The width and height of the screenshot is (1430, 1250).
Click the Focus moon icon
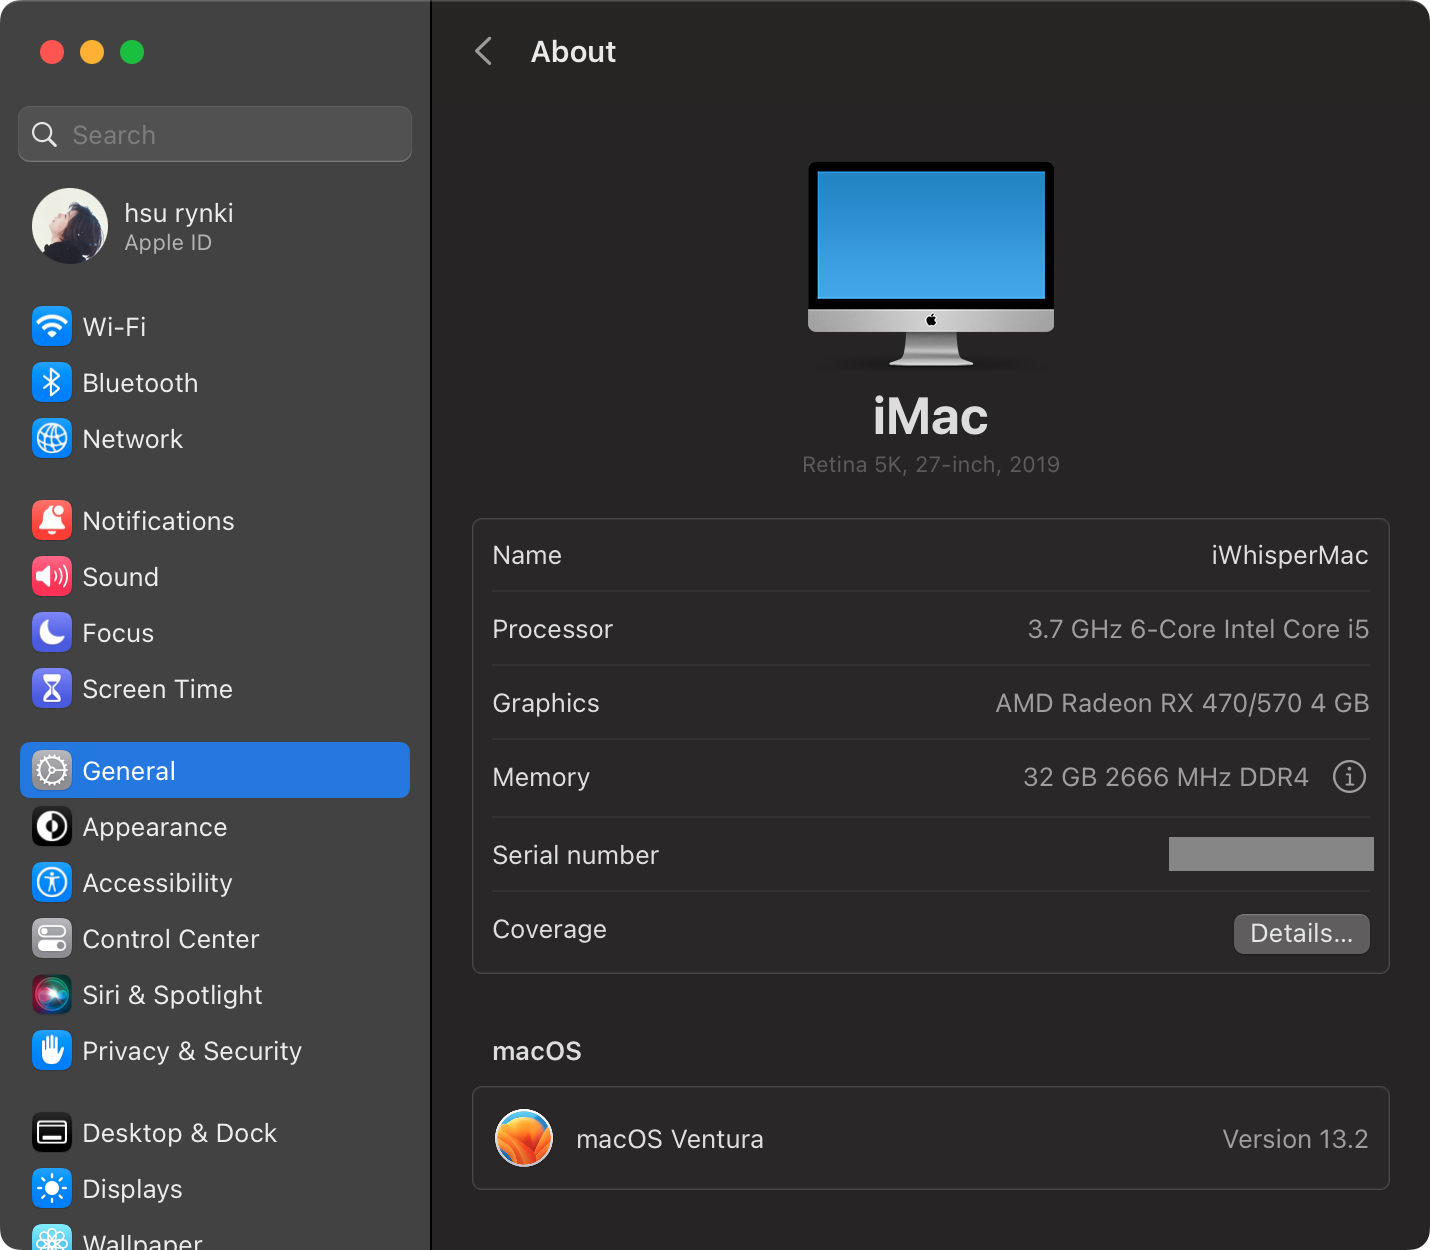[52, 632]
